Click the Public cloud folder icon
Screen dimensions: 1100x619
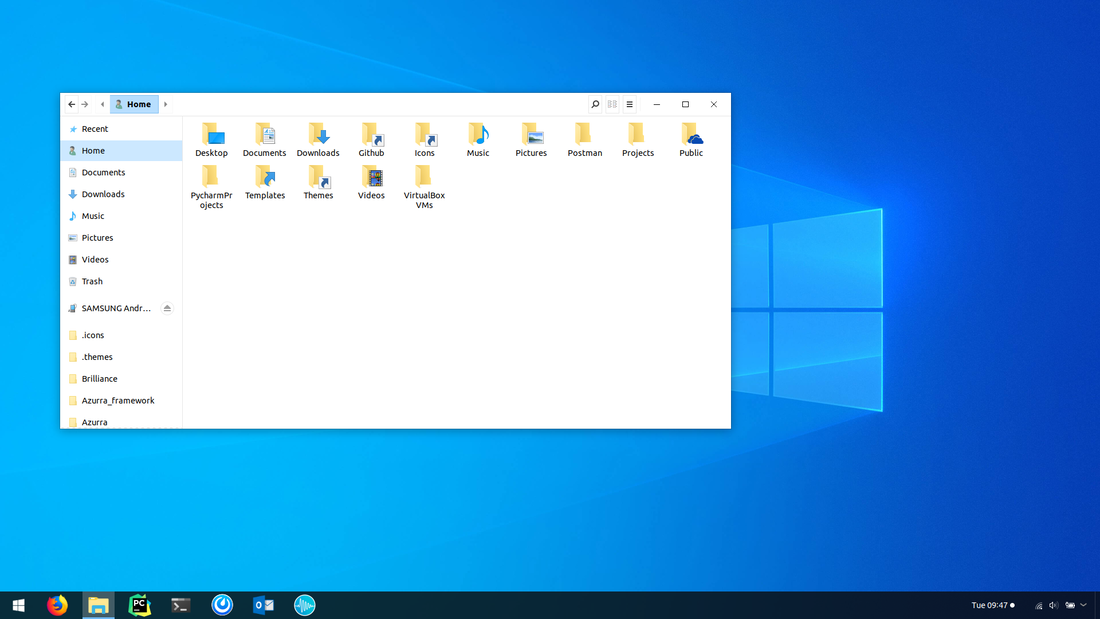pos(691,135)
